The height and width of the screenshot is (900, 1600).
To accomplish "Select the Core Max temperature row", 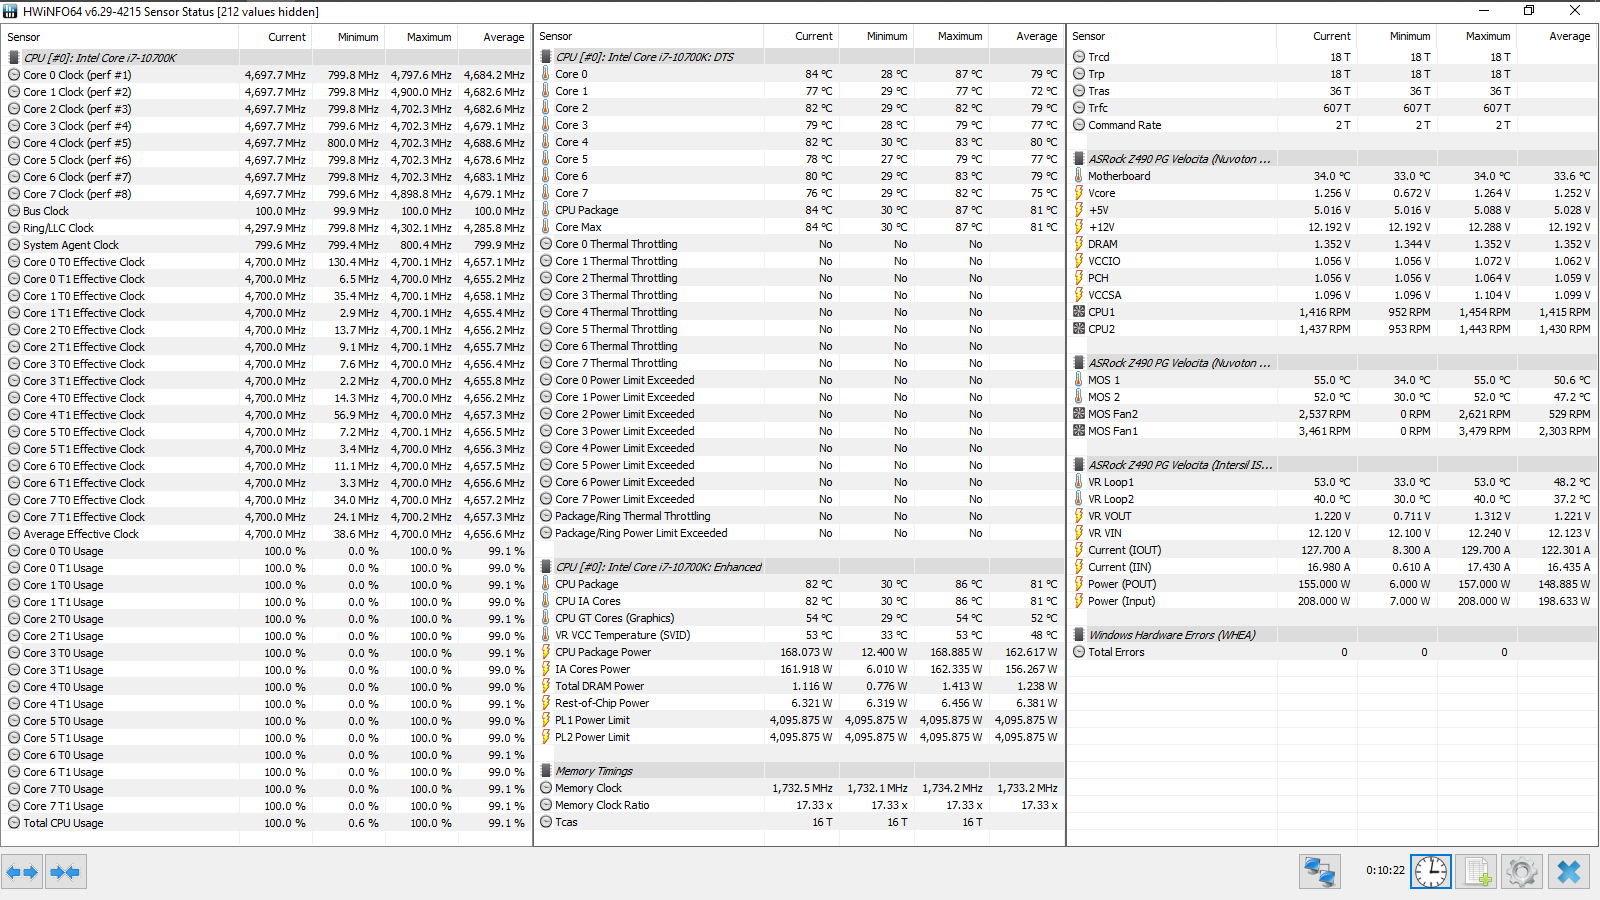I will tap(799, 227).
